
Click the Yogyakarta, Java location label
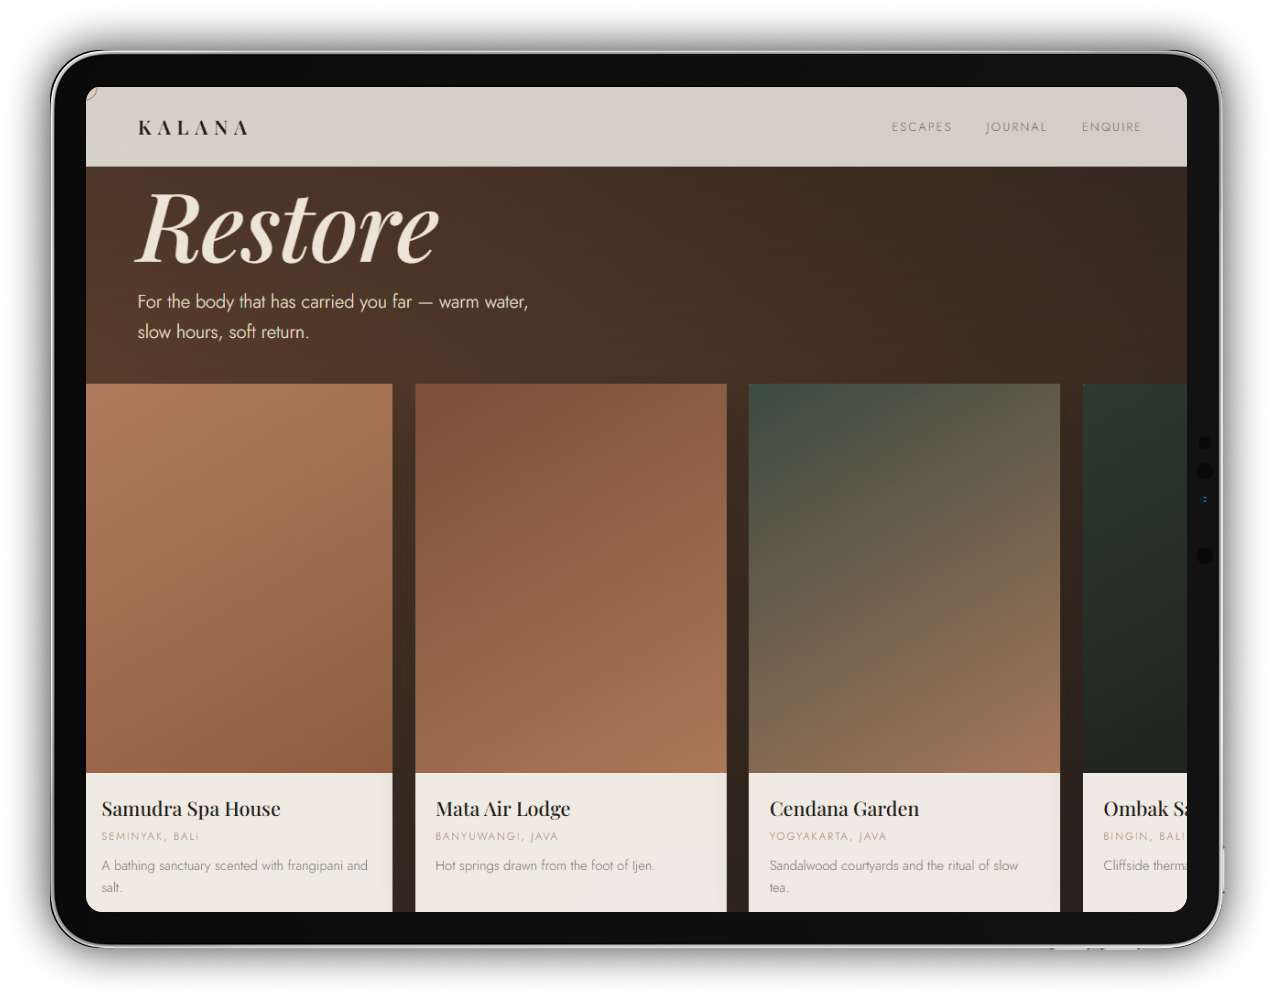828,836
